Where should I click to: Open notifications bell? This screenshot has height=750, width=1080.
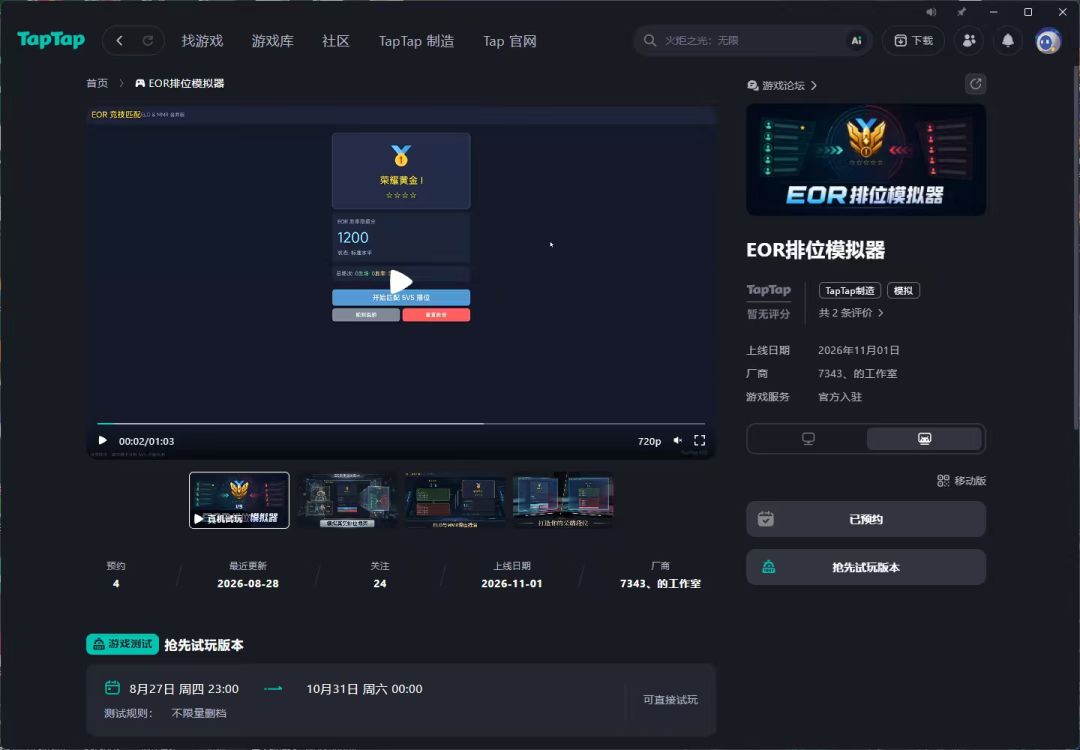pyautogui.click(x=1008, y=41)
